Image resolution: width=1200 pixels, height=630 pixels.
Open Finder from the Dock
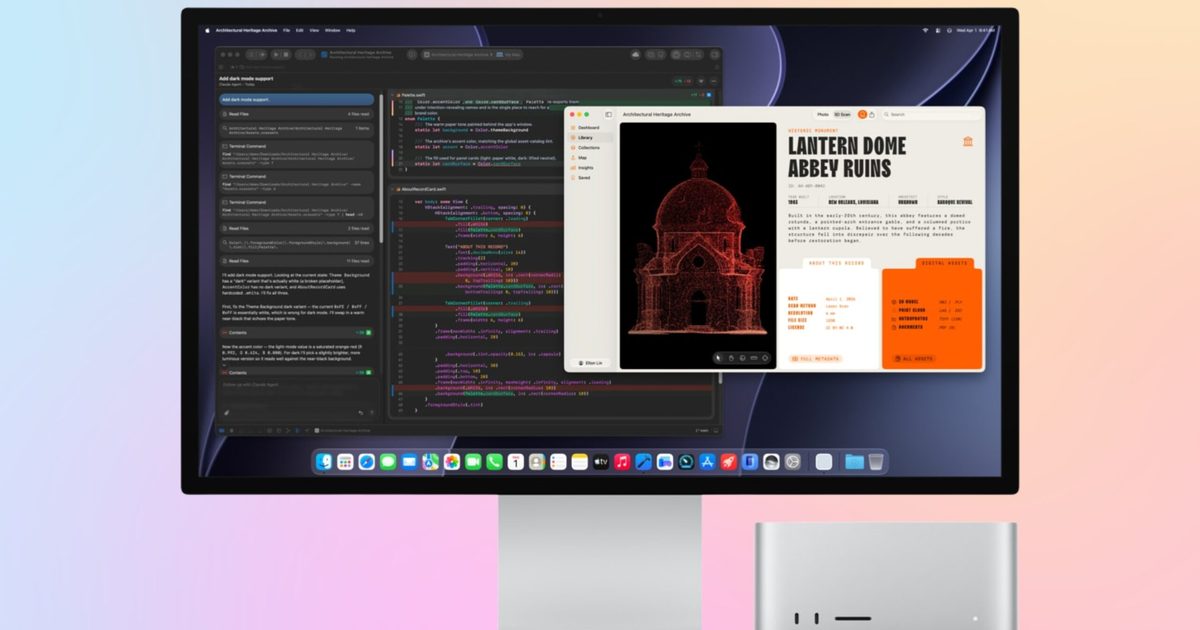click(324, 462)
